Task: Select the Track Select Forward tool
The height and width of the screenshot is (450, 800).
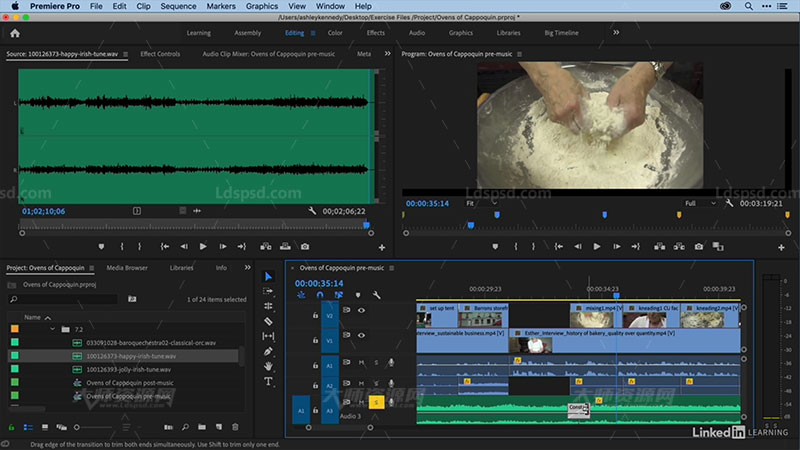Action: tap(268, 291)
